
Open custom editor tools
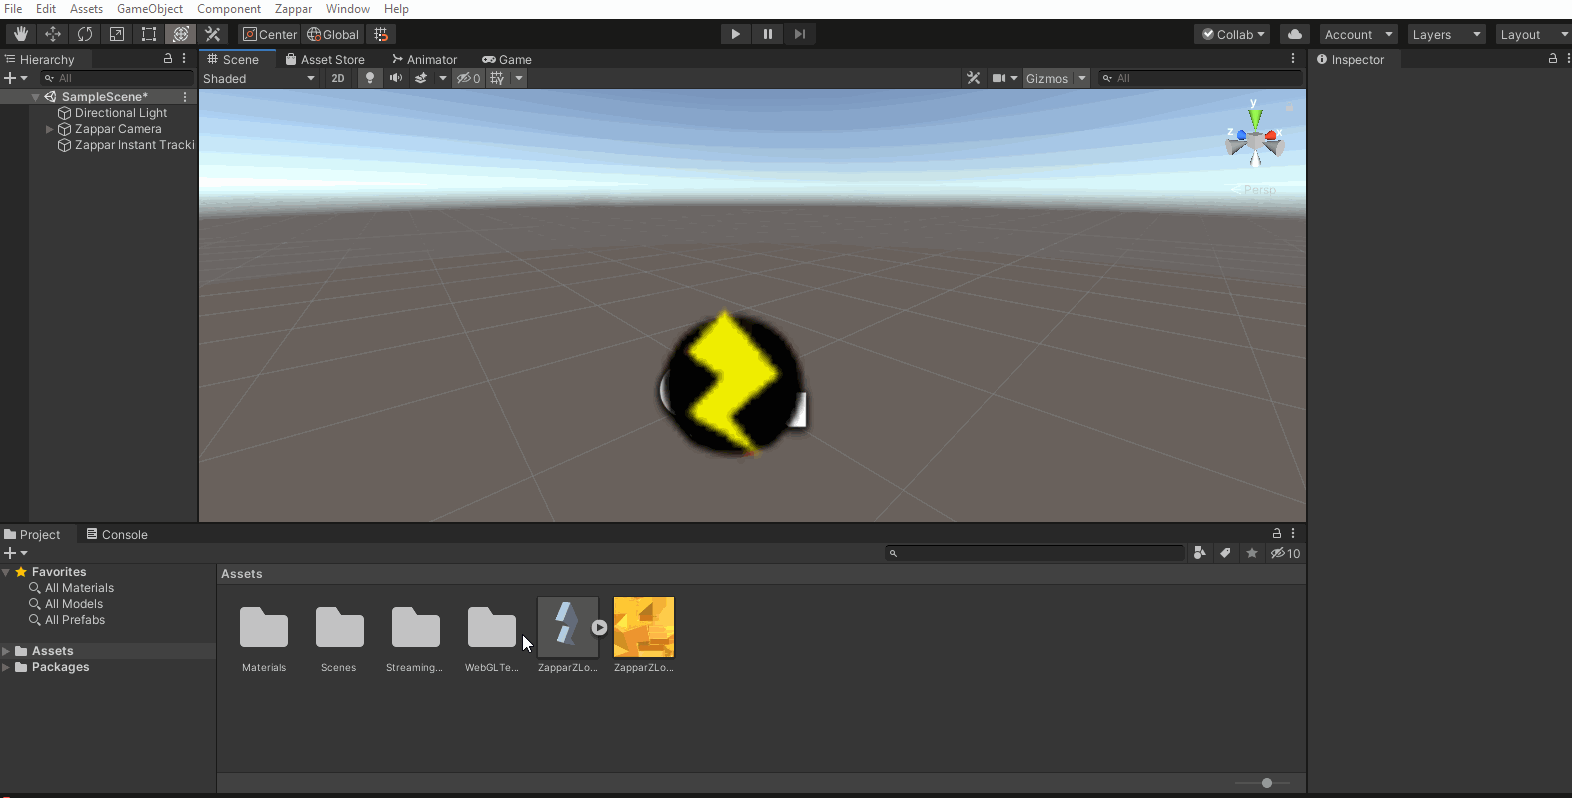tap(213, 34)
